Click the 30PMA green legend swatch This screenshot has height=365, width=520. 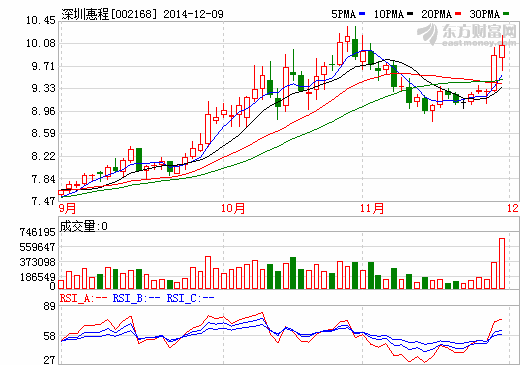point(506,14)
